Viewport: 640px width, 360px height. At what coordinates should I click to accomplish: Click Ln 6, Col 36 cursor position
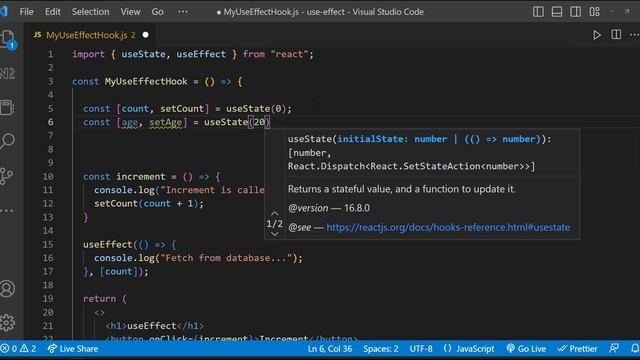point(330,349)
